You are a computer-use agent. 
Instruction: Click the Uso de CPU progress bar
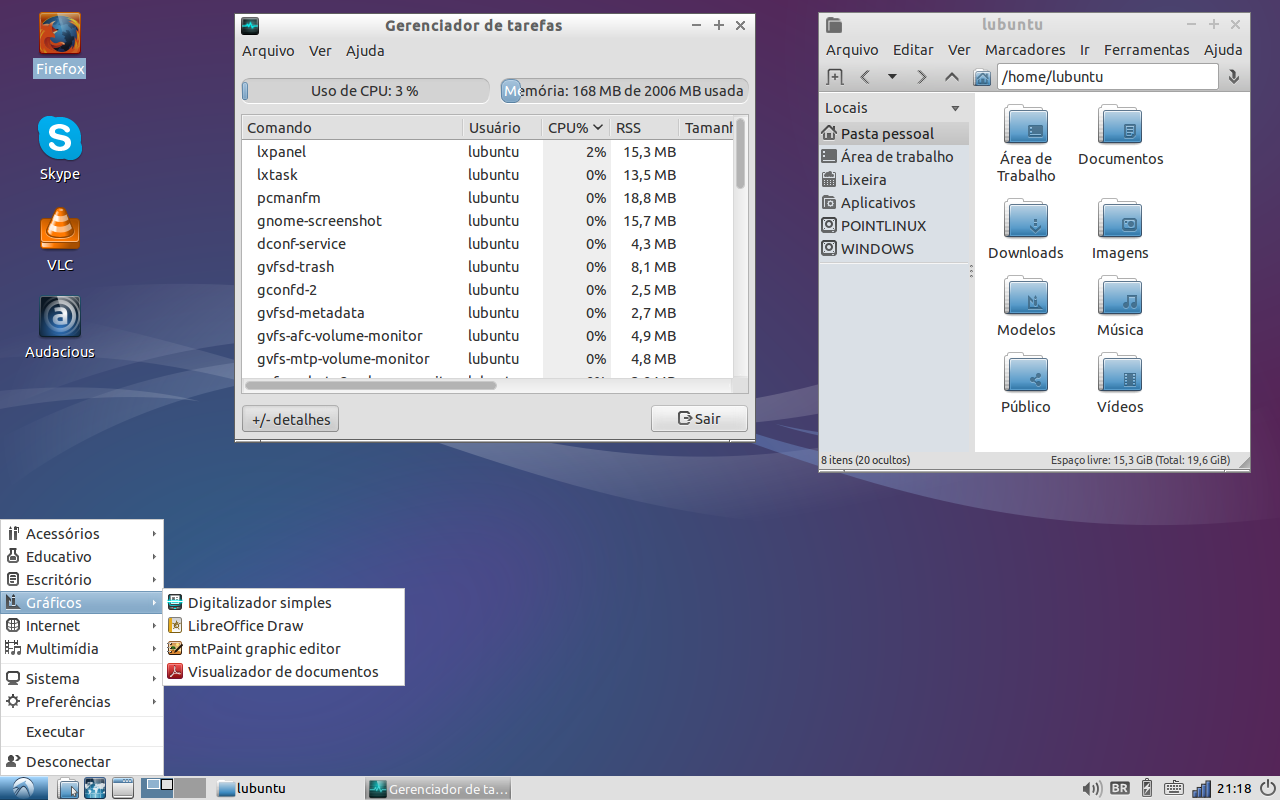pos(365,91)
